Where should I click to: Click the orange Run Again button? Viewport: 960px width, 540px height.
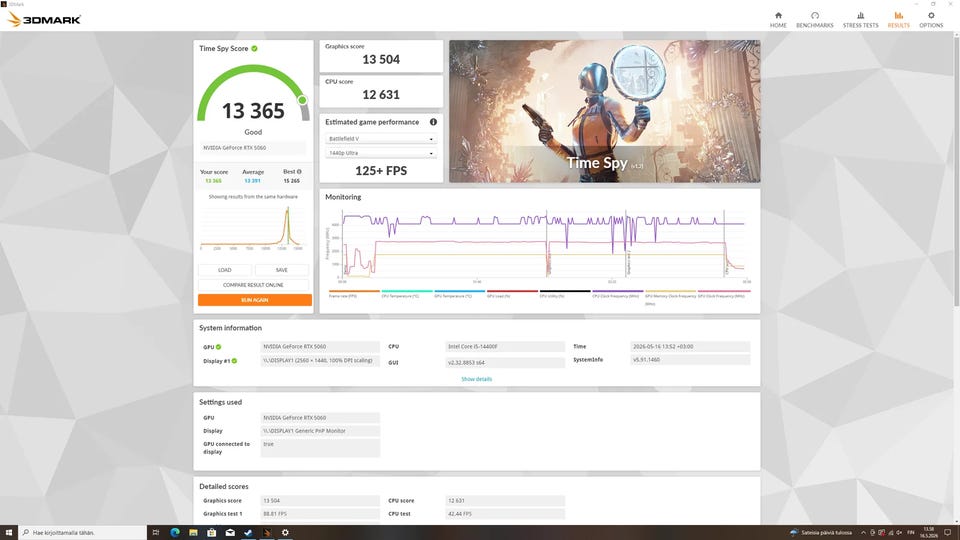tap(255, 300)
